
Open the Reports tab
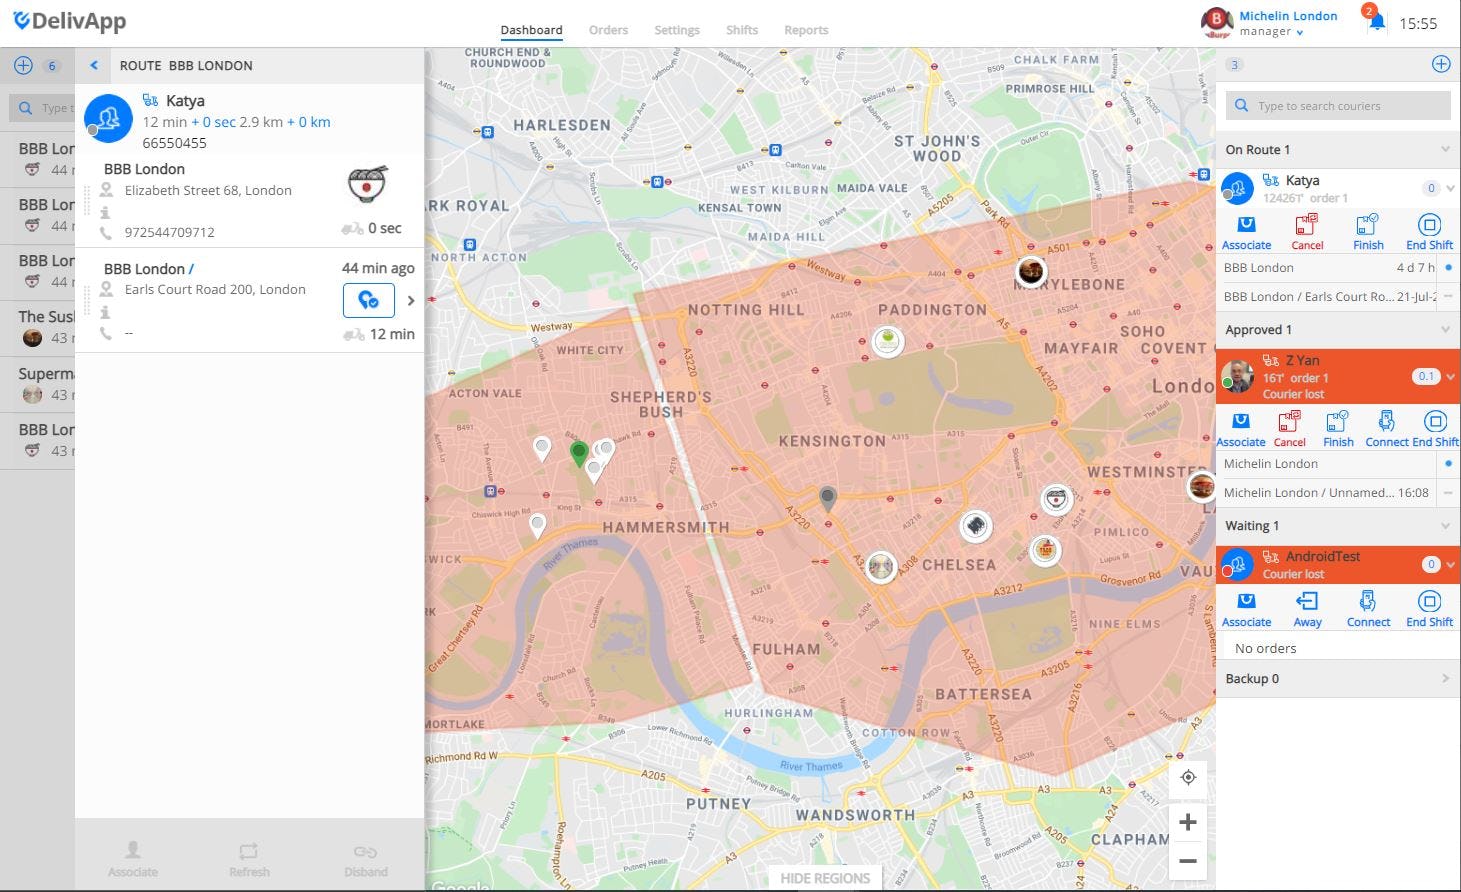(806, 30)
